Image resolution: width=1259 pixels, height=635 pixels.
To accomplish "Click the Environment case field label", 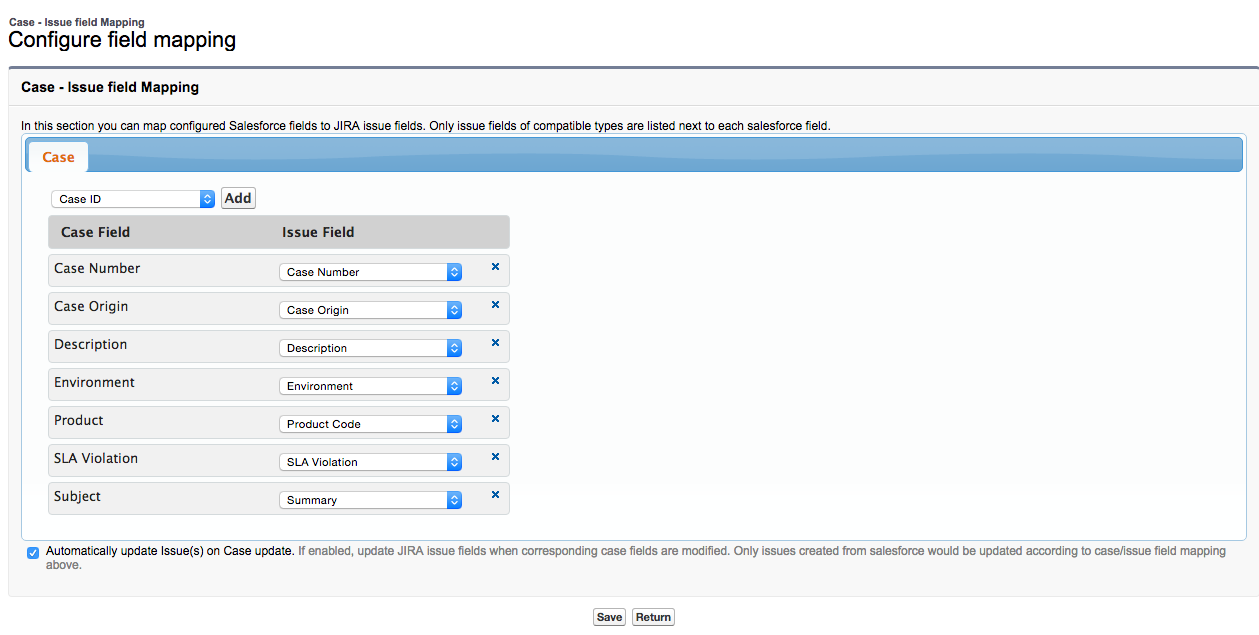I will point(94,382).
